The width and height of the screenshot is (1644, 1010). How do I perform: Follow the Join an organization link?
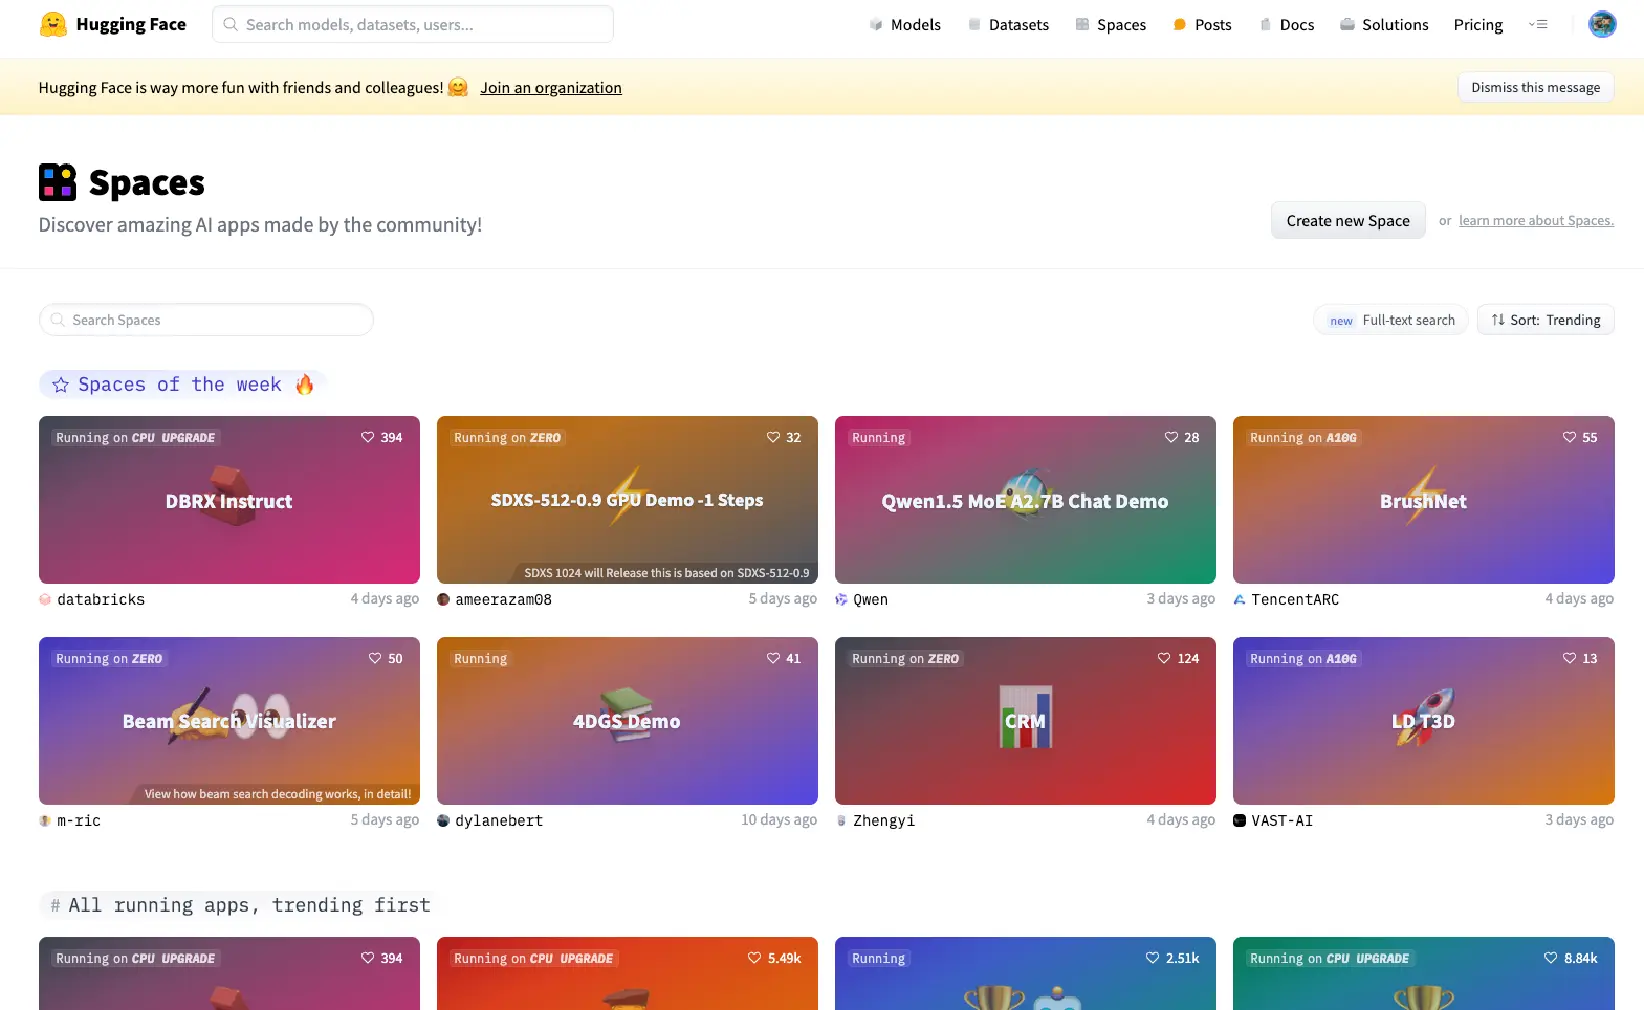tap(551, 88)
